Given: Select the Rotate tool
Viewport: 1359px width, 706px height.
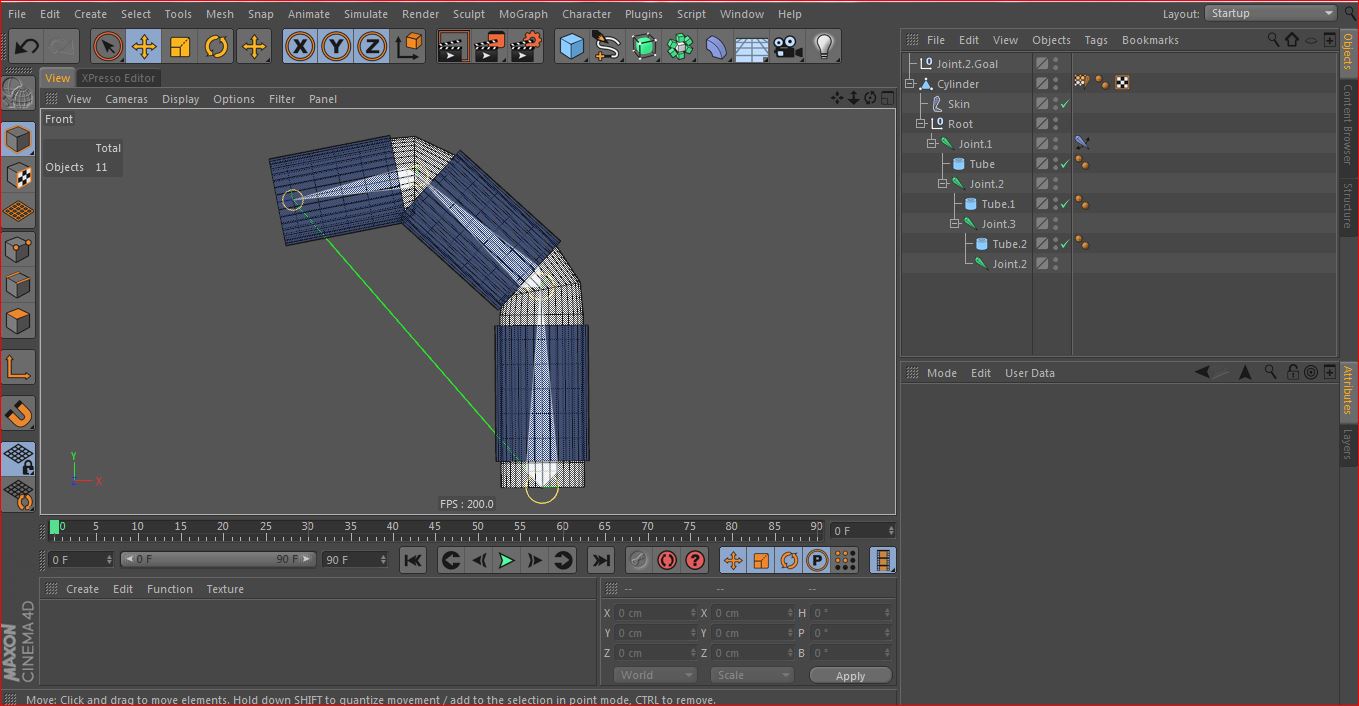Looking at the screenshot, I should click(216, 46).
